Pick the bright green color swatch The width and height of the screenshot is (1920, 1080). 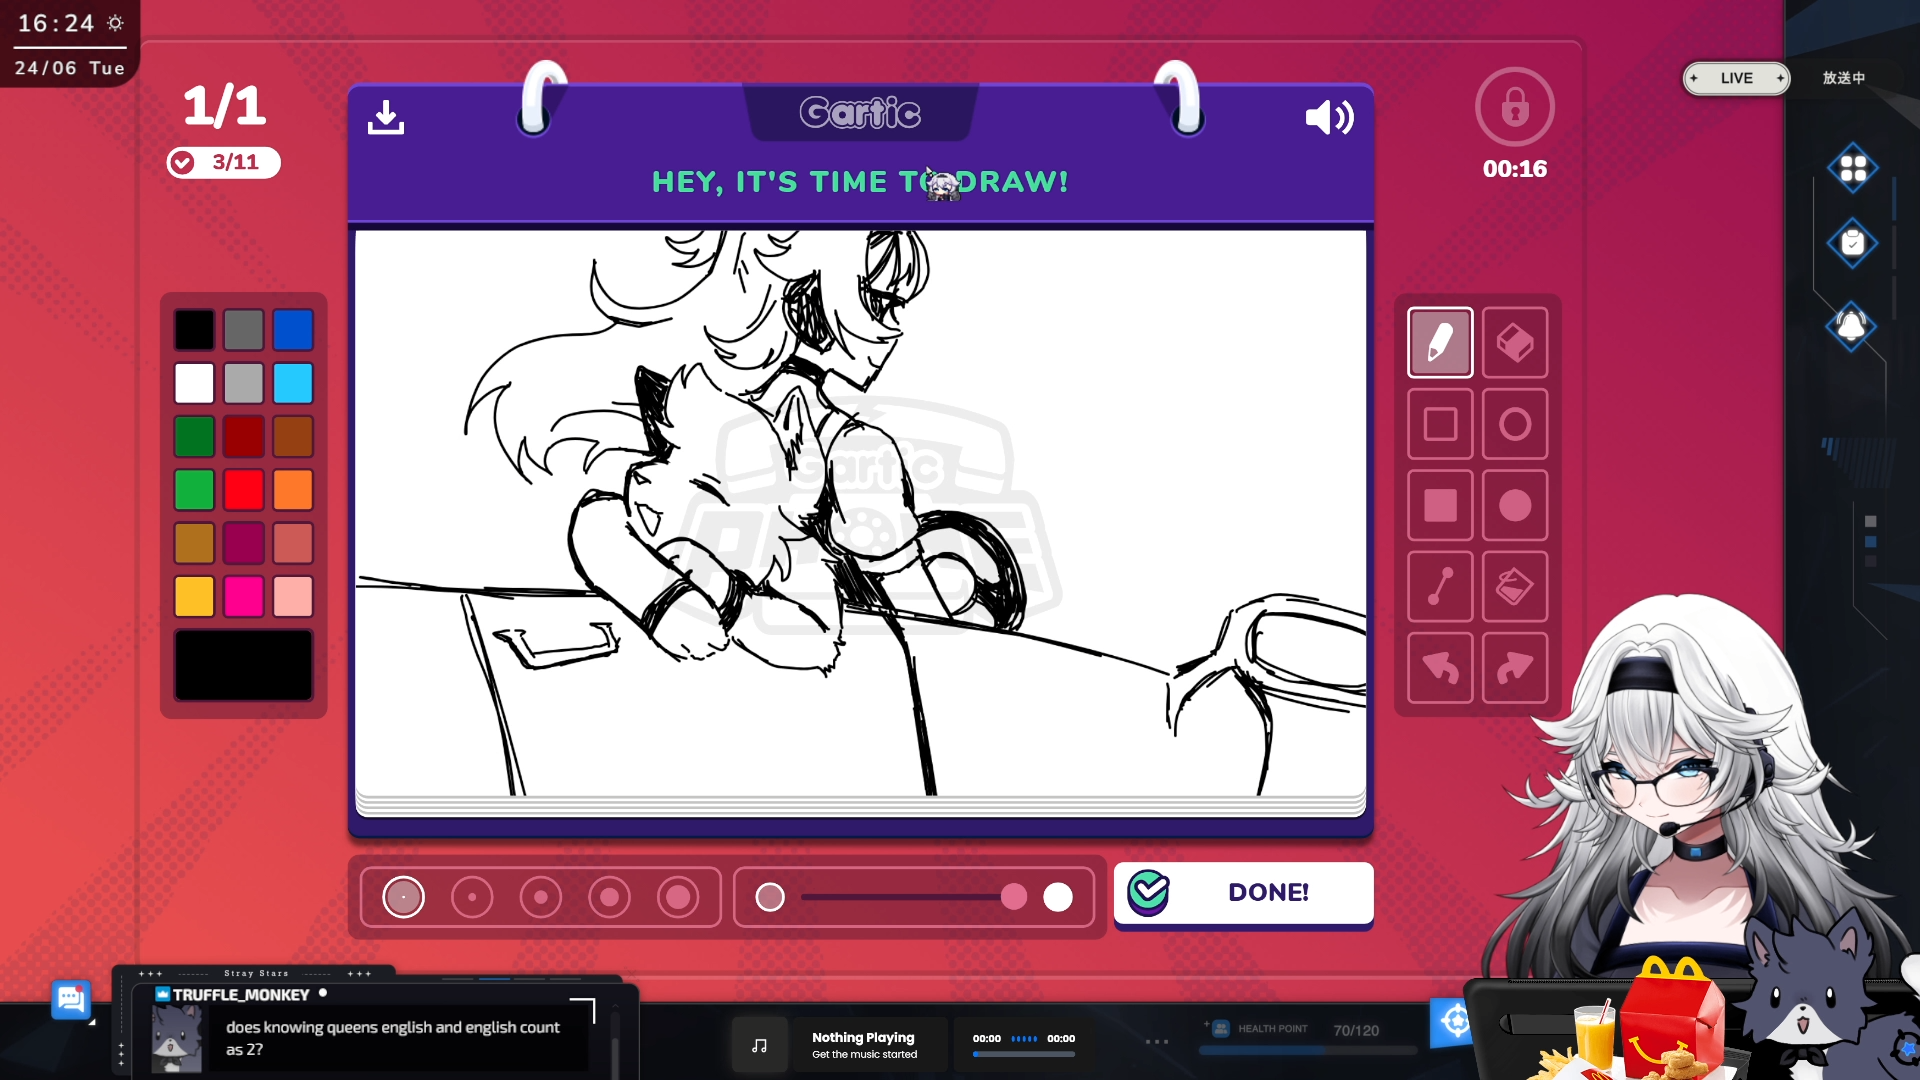click(194, 490)
